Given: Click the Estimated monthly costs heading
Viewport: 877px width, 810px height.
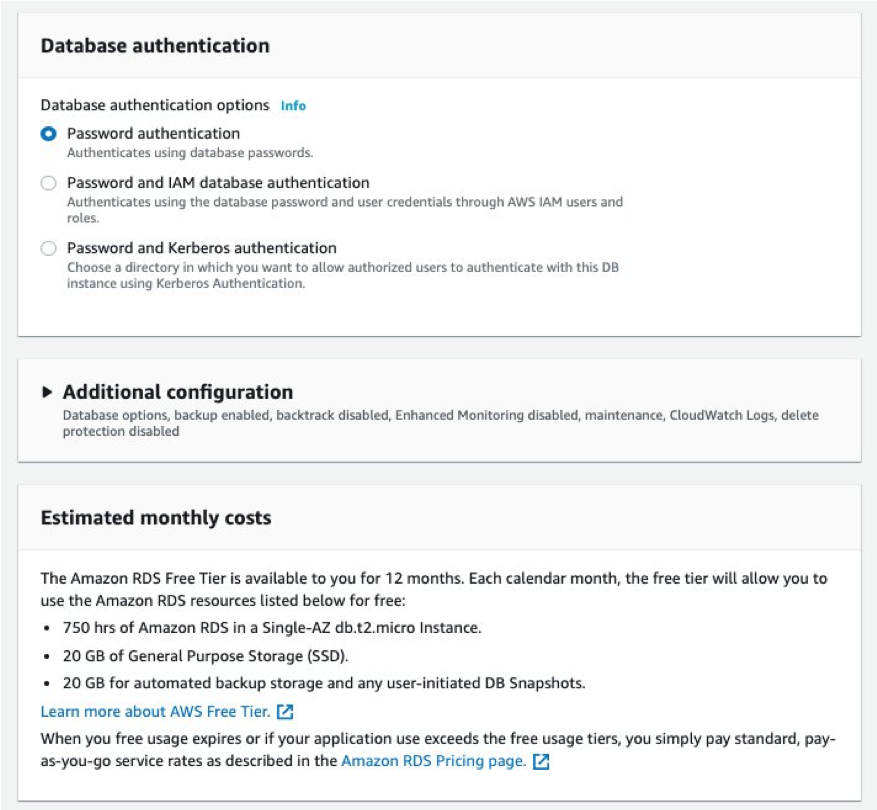Looking at the screenshot, I should pos(155,518).
